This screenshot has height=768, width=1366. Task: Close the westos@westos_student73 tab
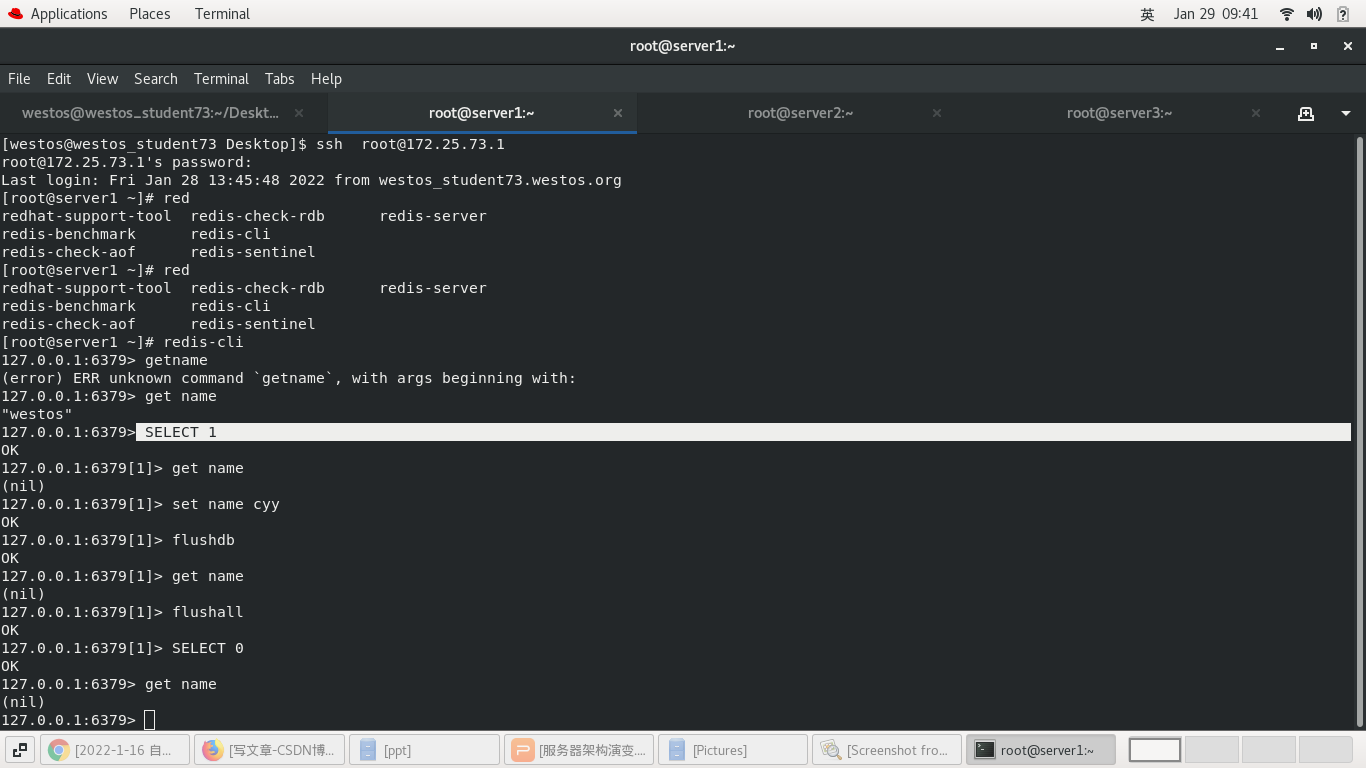(x=299, y=113)
